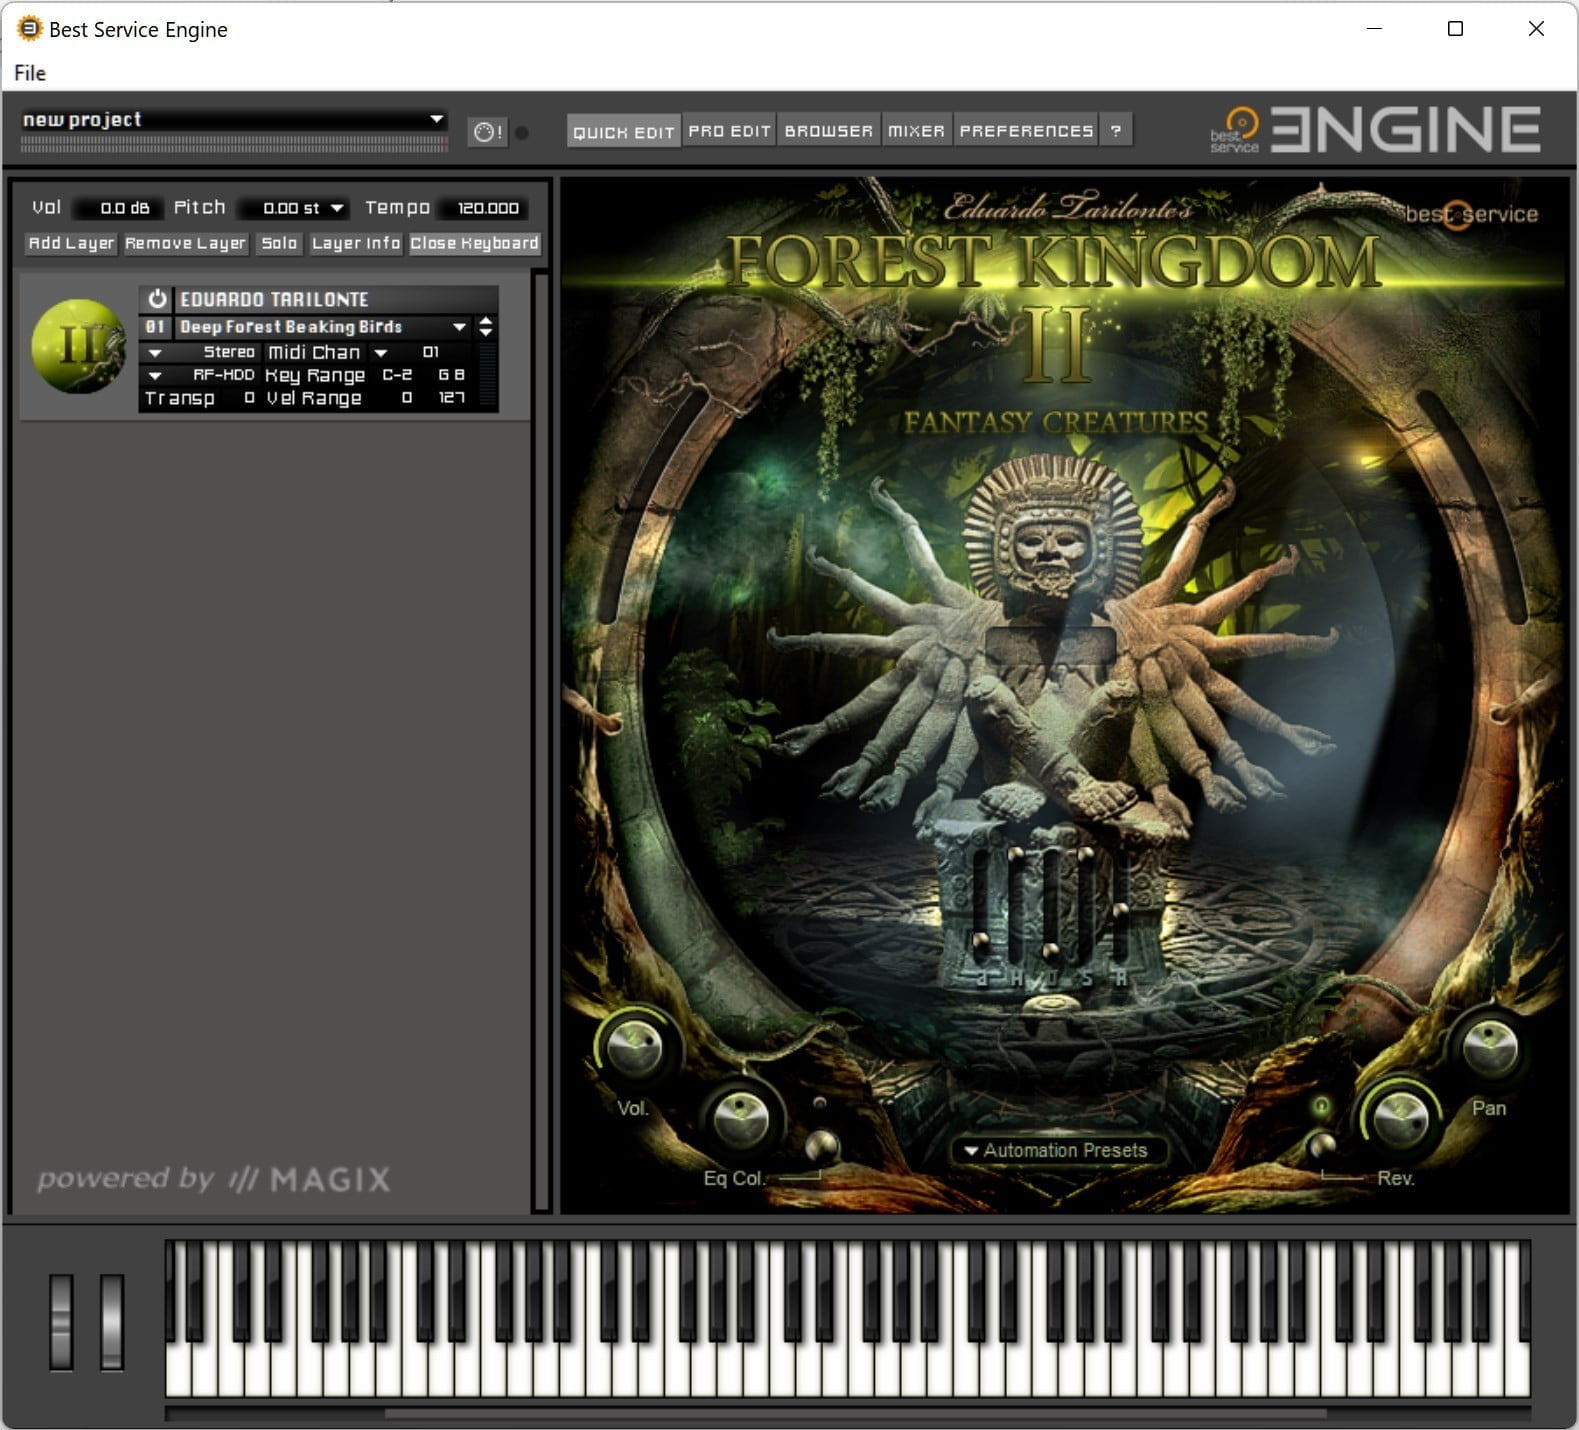Screen dimensions: 1579x1430
Task: Toggle the Eq Col. on/off button
Action: 822,1145
